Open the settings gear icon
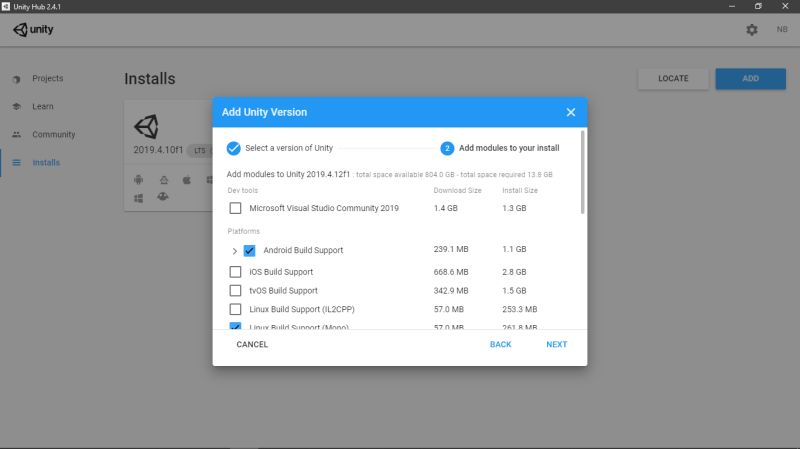This screenshot has height=449, width=800. (x=752, y=30)
